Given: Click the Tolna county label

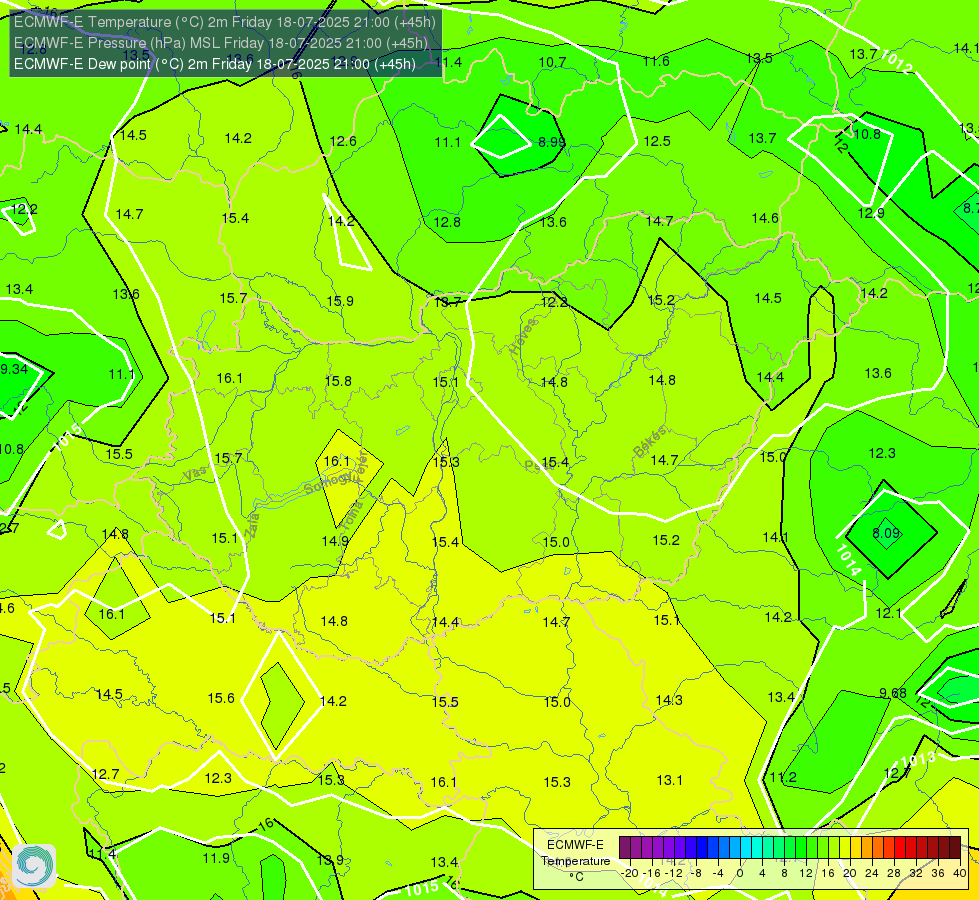Looking at the screenshot, I should click(353, 514).
